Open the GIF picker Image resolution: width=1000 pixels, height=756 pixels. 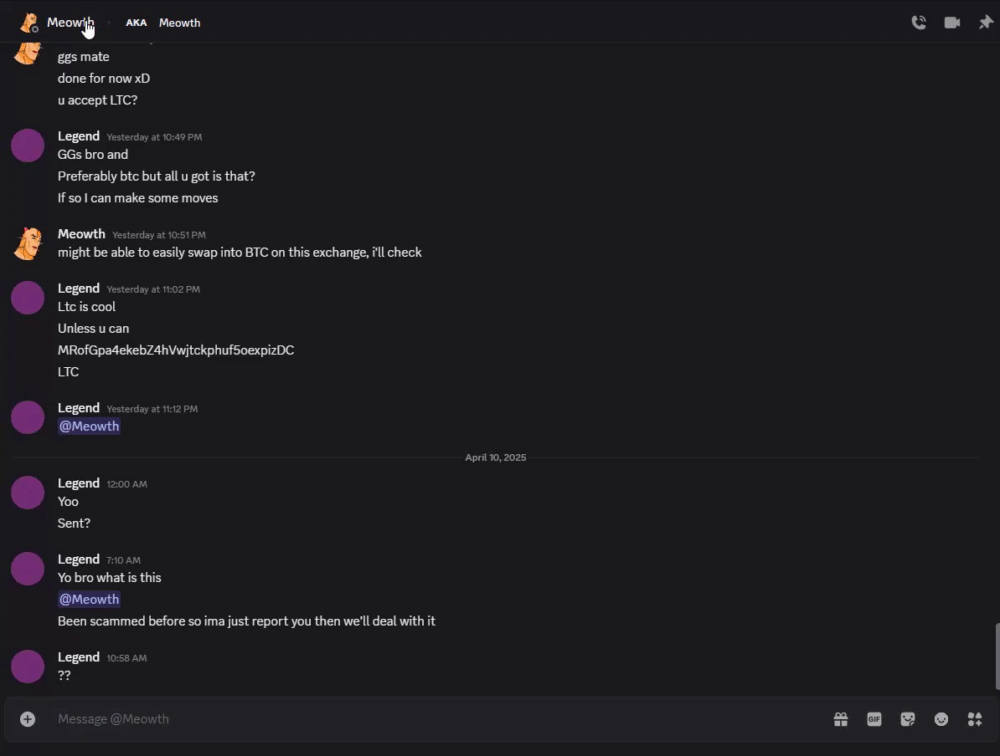point(874,719)
